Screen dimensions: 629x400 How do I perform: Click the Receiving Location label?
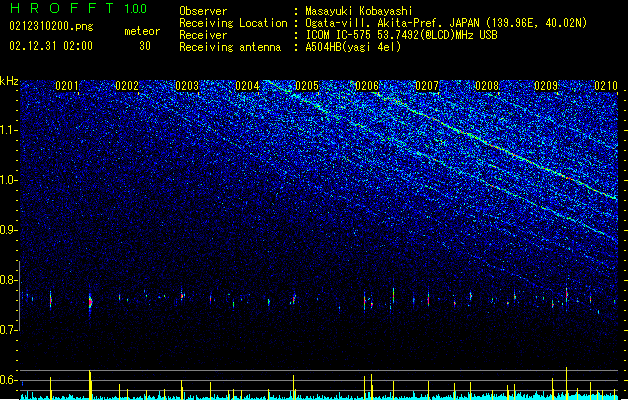[233, 23]
